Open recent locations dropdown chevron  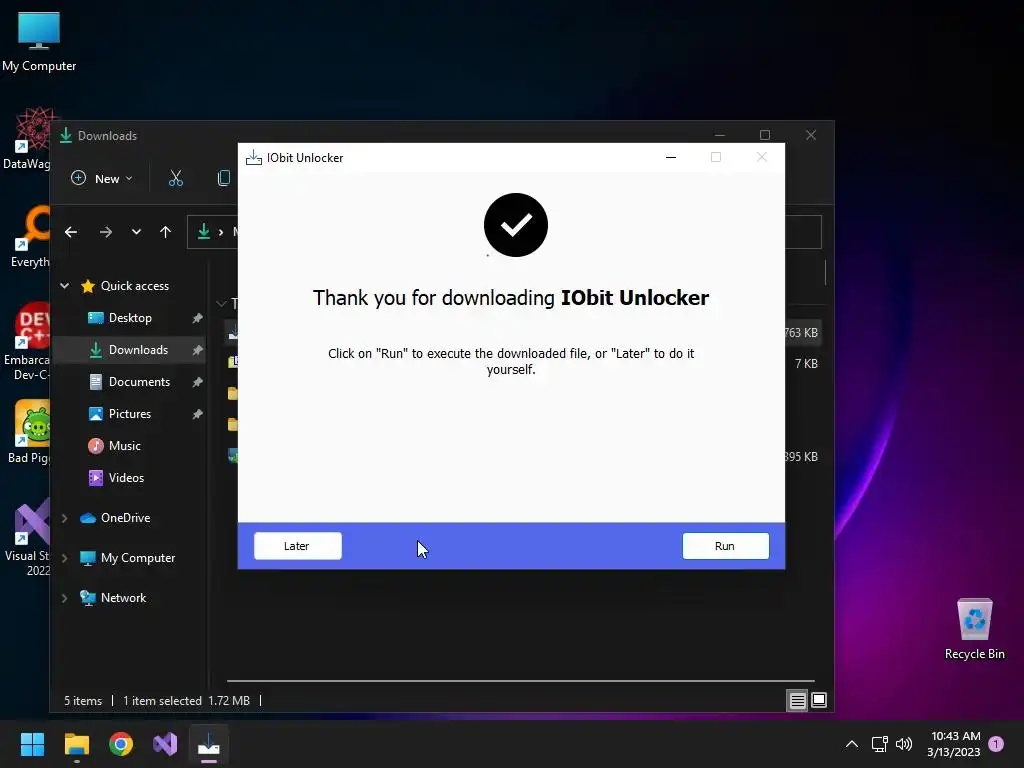pos(136,232)
